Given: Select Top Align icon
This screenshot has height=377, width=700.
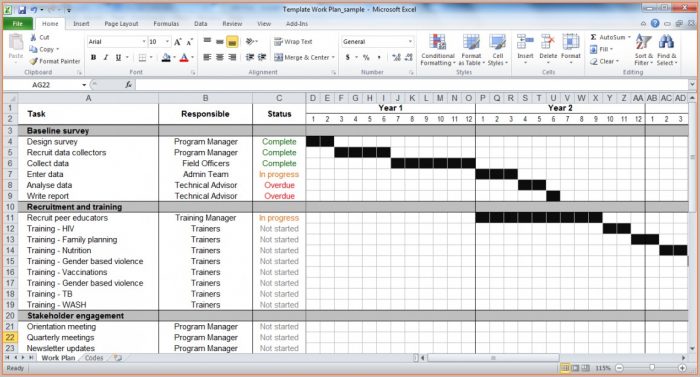Looking at the screenshot, I should pyautogui.click(x=207, y=42).
